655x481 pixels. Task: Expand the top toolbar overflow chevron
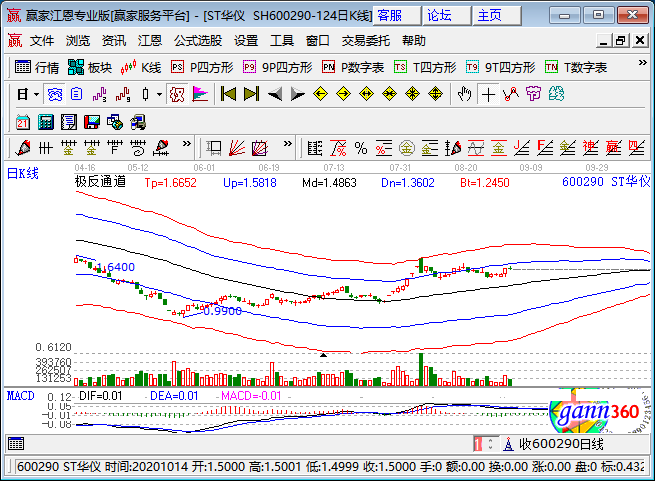642,63
